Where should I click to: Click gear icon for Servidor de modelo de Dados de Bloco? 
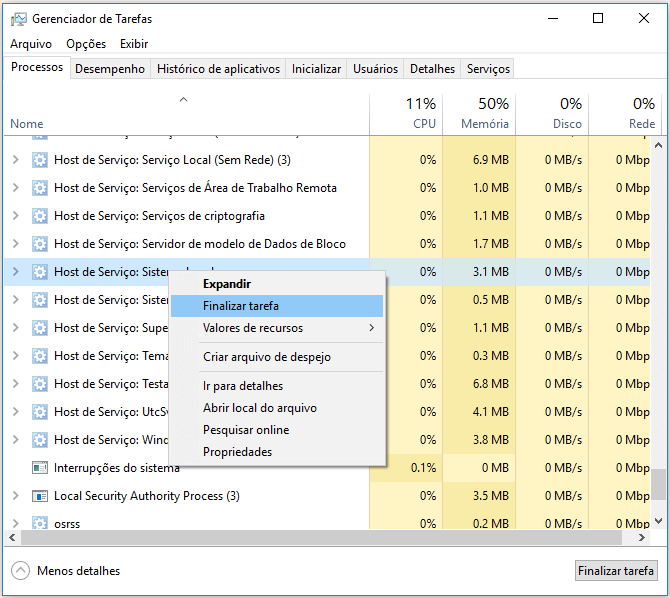click(x=40, y=244)
